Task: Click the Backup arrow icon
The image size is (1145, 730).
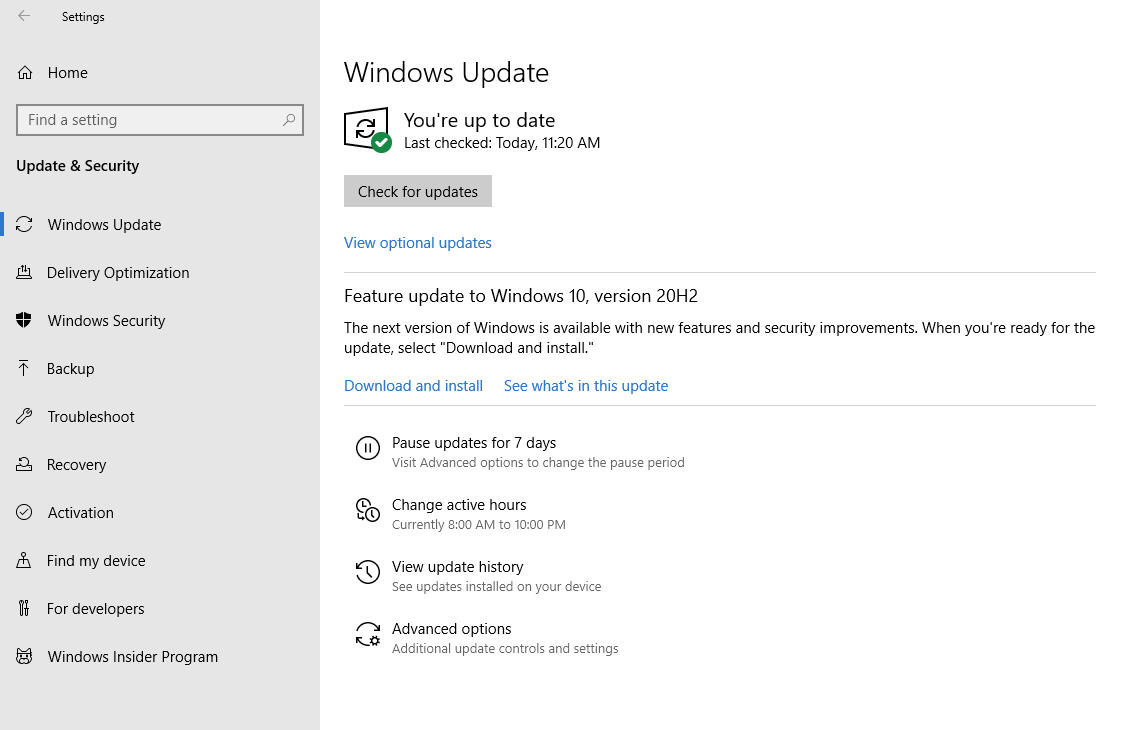Action: point(24,368)
